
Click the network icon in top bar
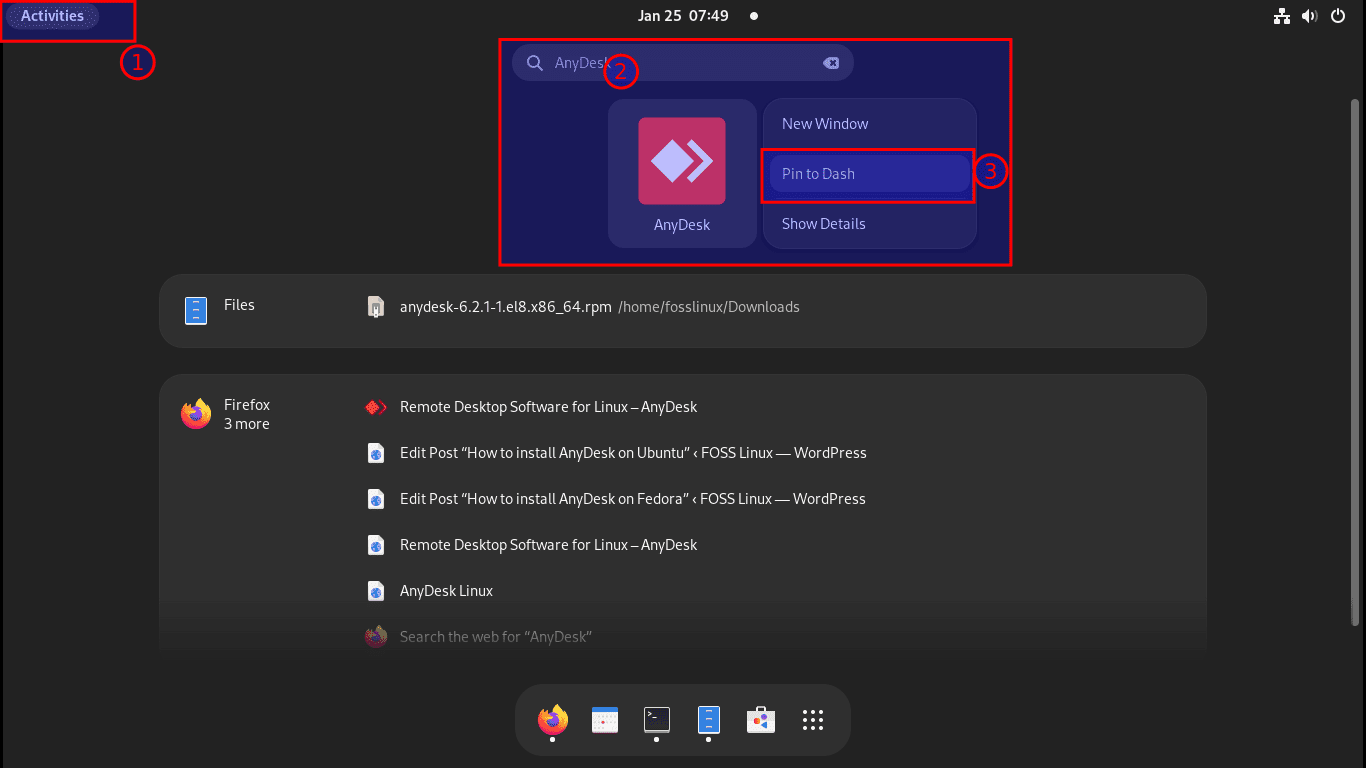pos(1281,16)
